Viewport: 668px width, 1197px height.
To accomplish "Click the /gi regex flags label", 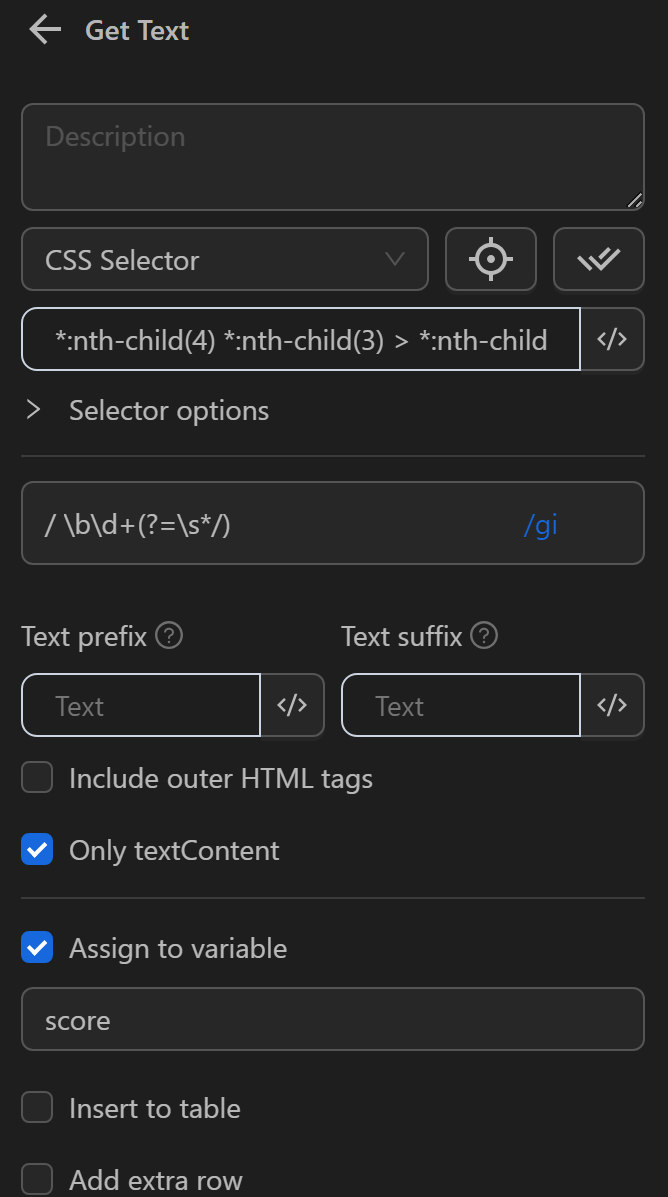I will (x=540, y=523).
